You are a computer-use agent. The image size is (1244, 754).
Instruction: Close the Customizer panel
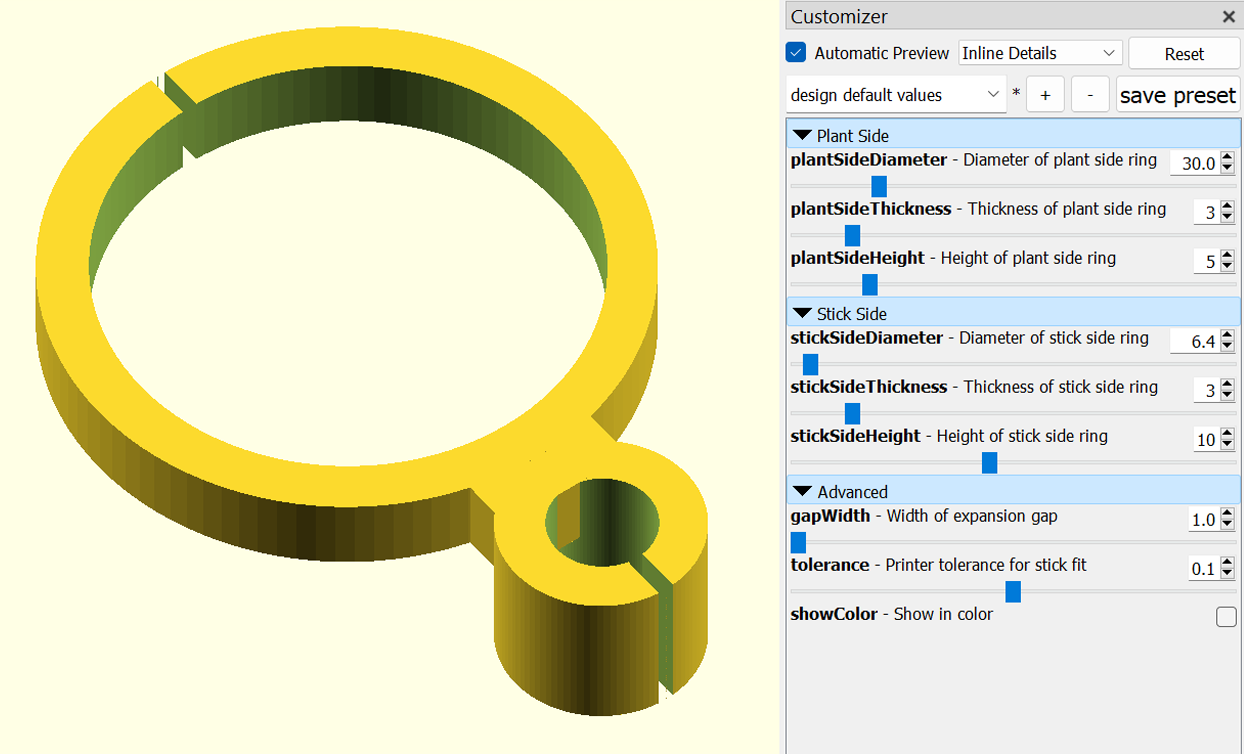click(x=1229, y=16)
